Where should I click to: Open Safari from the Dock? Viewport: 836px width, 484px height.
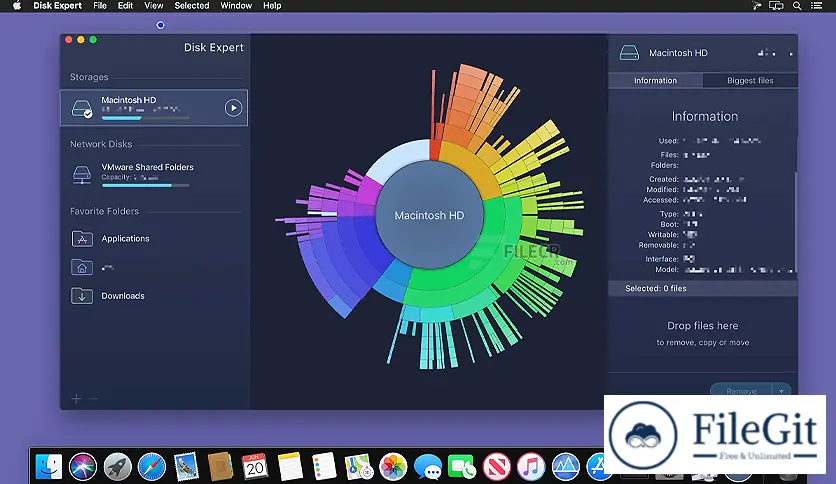point(151,467)
